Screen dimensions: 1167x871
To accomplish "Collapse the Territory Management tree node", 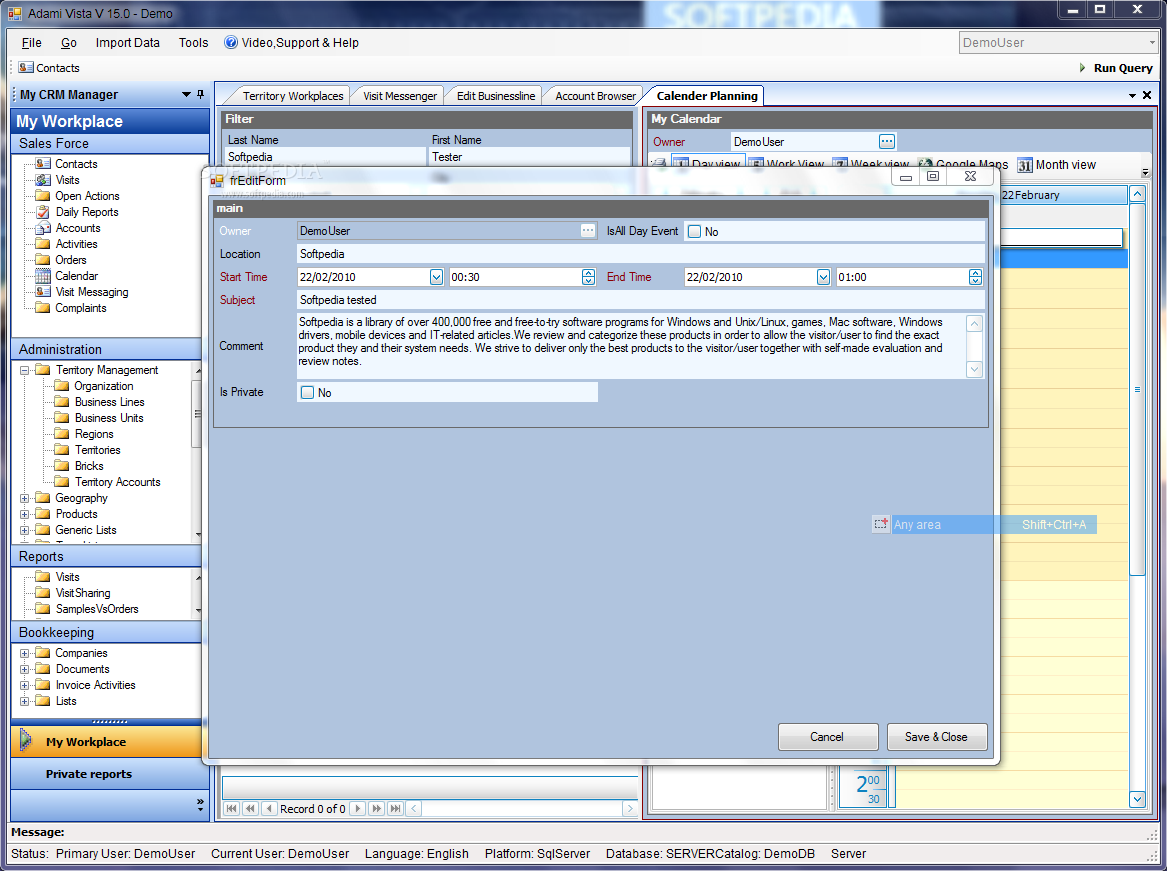I will [25, 370].
